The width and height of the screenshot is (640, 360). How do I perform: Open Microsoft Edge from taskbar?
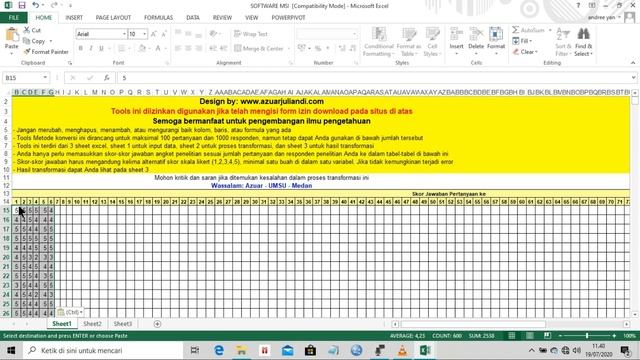tap(219, 350)
